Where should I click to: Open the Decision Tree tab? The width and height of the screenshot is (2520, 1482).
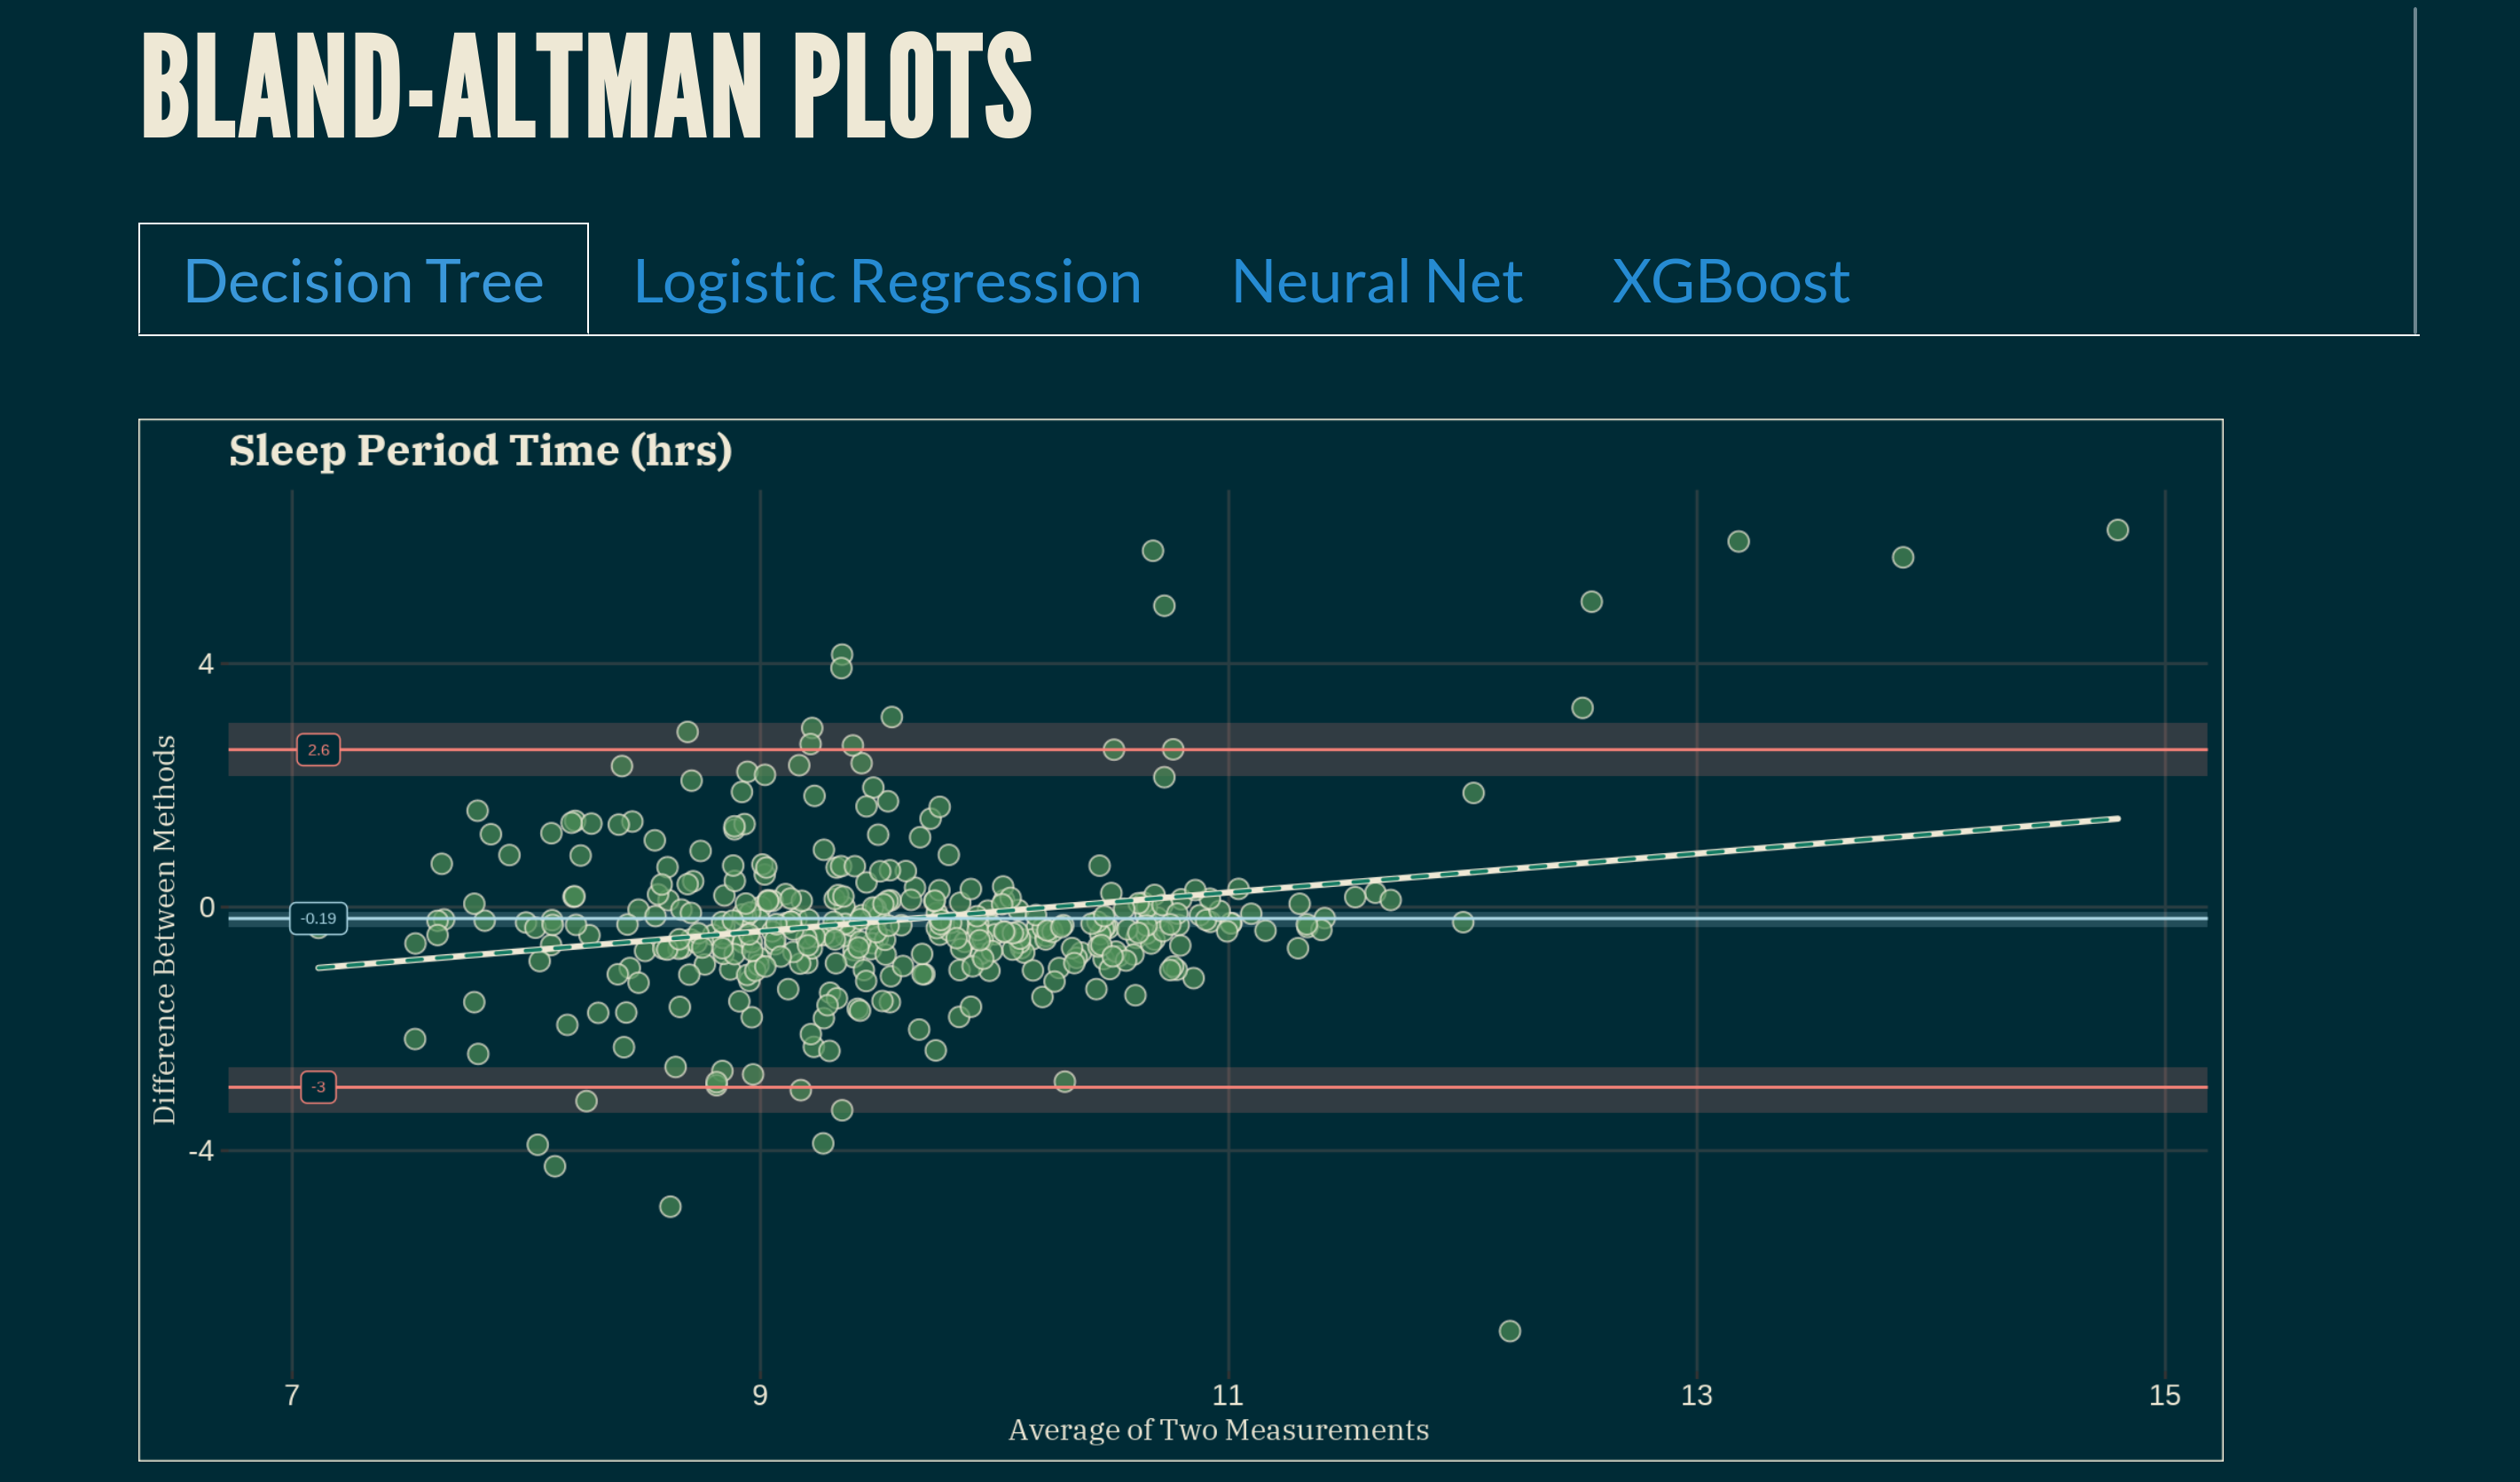(x=363, y=280)
